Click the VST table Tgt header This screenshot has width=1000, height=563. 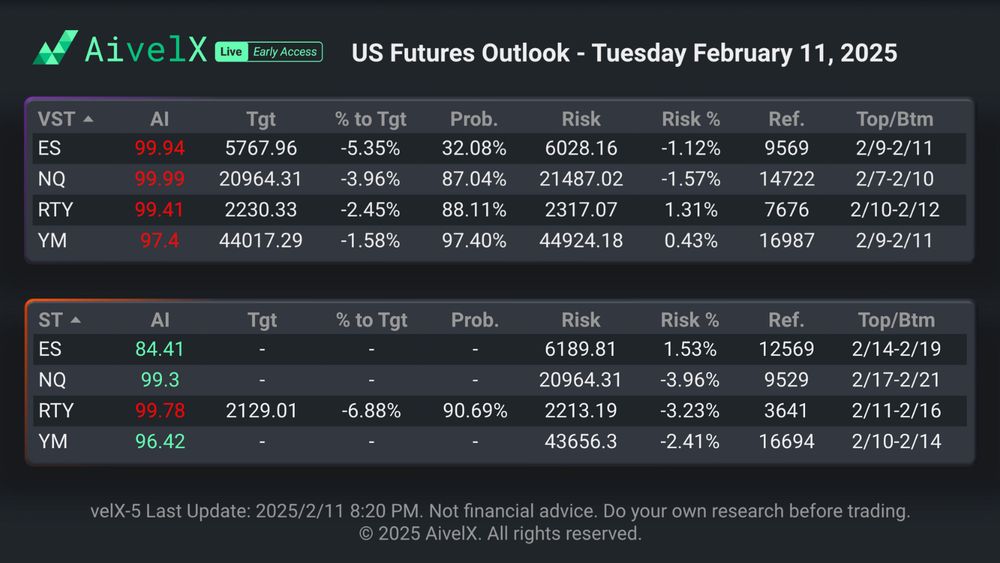click(x=261, y=119)
